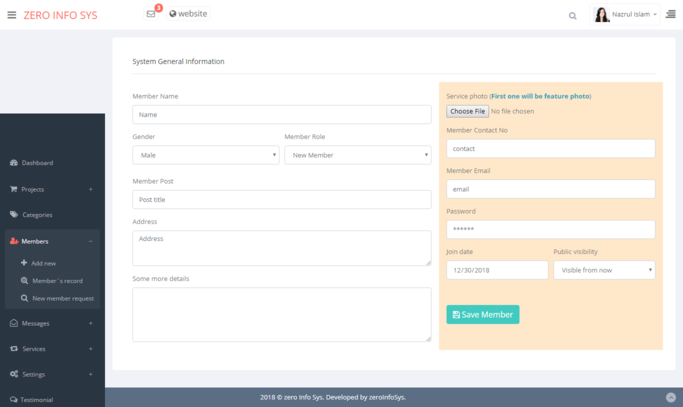Select Add new under Members
The height and width of the screenshot is (407, 683).
pyautogui.click(x=43, y=263)
